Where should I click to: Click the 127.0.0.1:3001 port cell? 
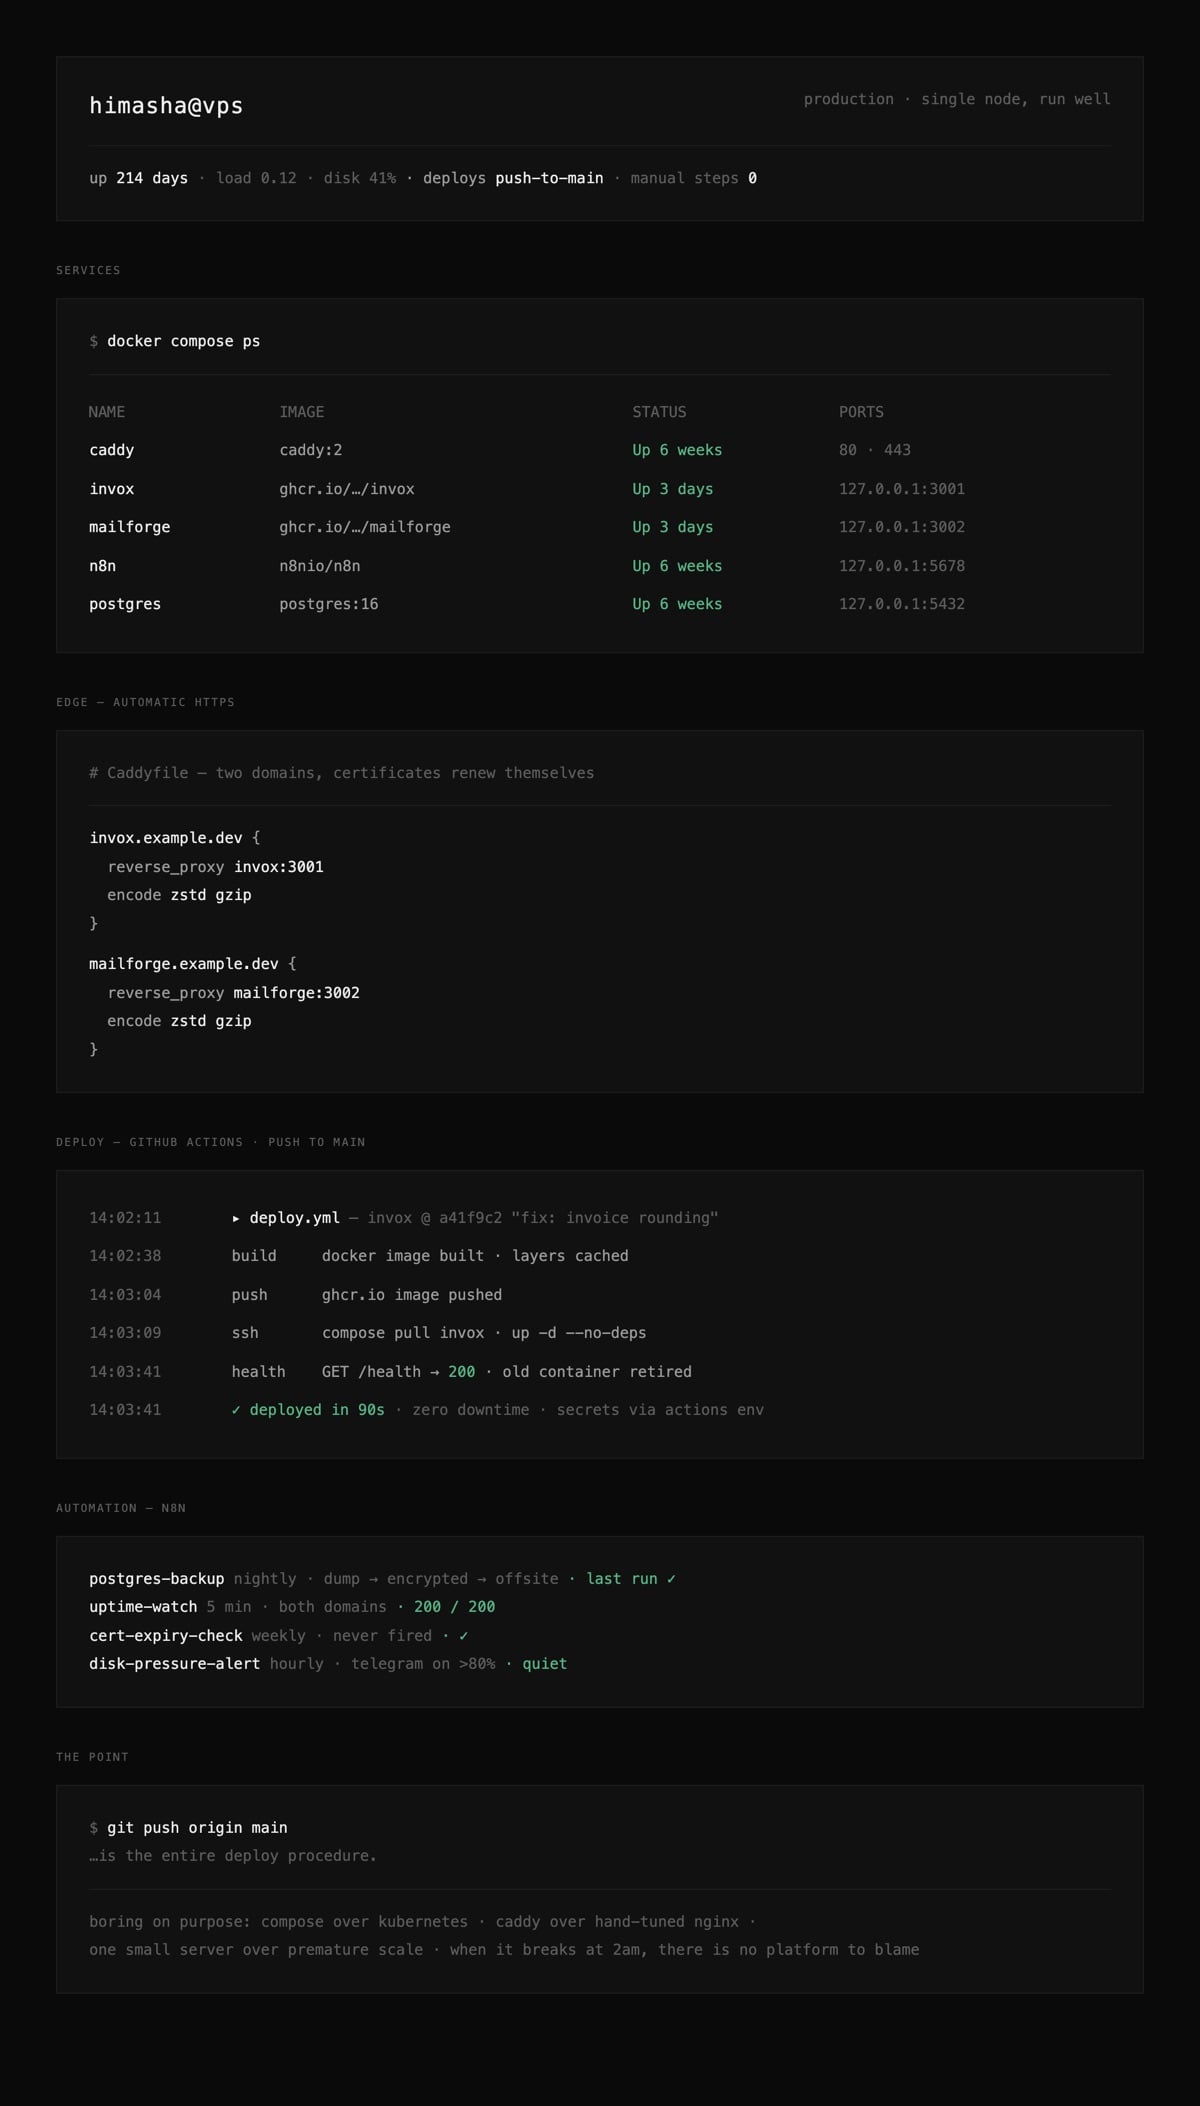coord(902,489)
